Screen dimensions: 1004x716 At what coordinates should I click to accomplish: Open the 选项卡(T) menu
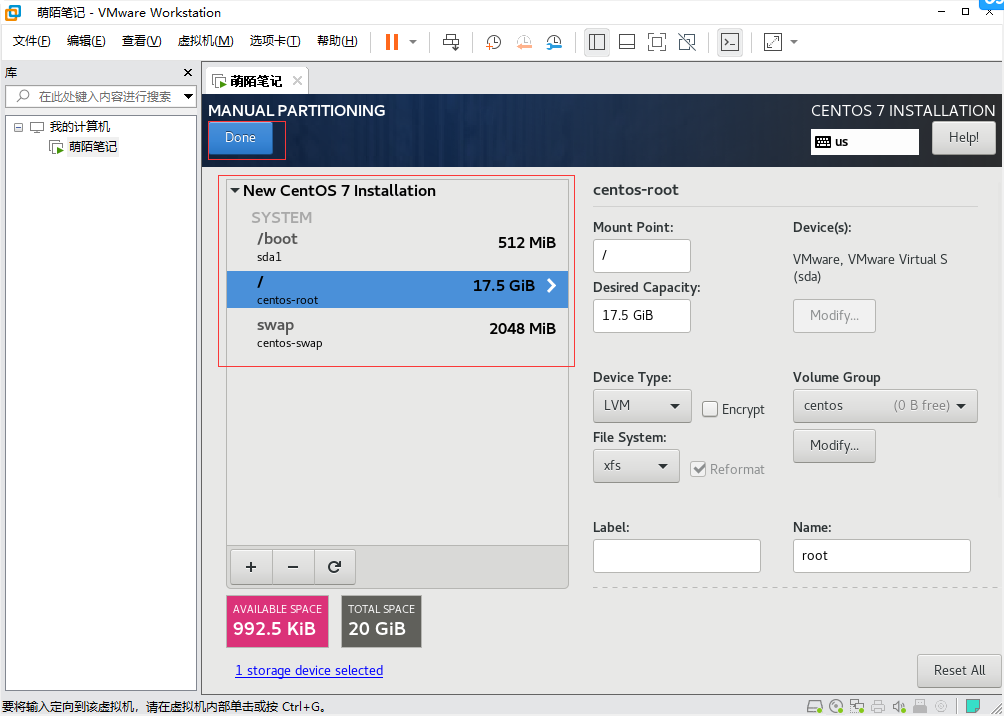click(x=275, y=41)
